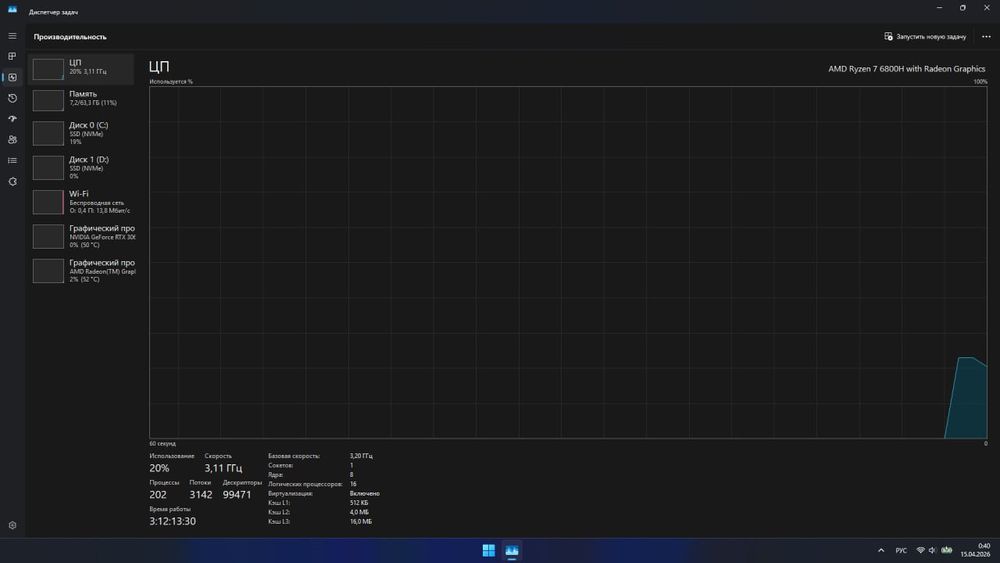Screen dimensions: 1000x563
Task: Open Task Manager settings gear
Action: pyautogui.click(x=12, y=525)
